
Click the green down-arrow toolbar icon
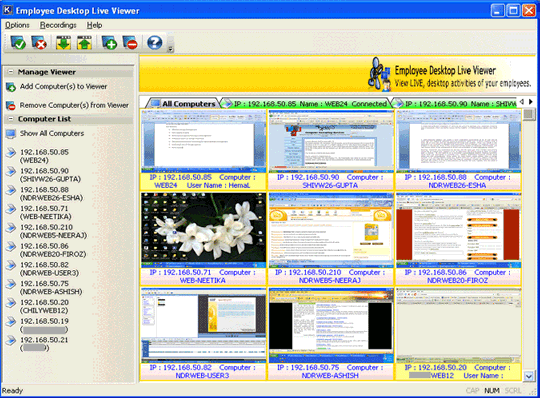click(63, 43)
